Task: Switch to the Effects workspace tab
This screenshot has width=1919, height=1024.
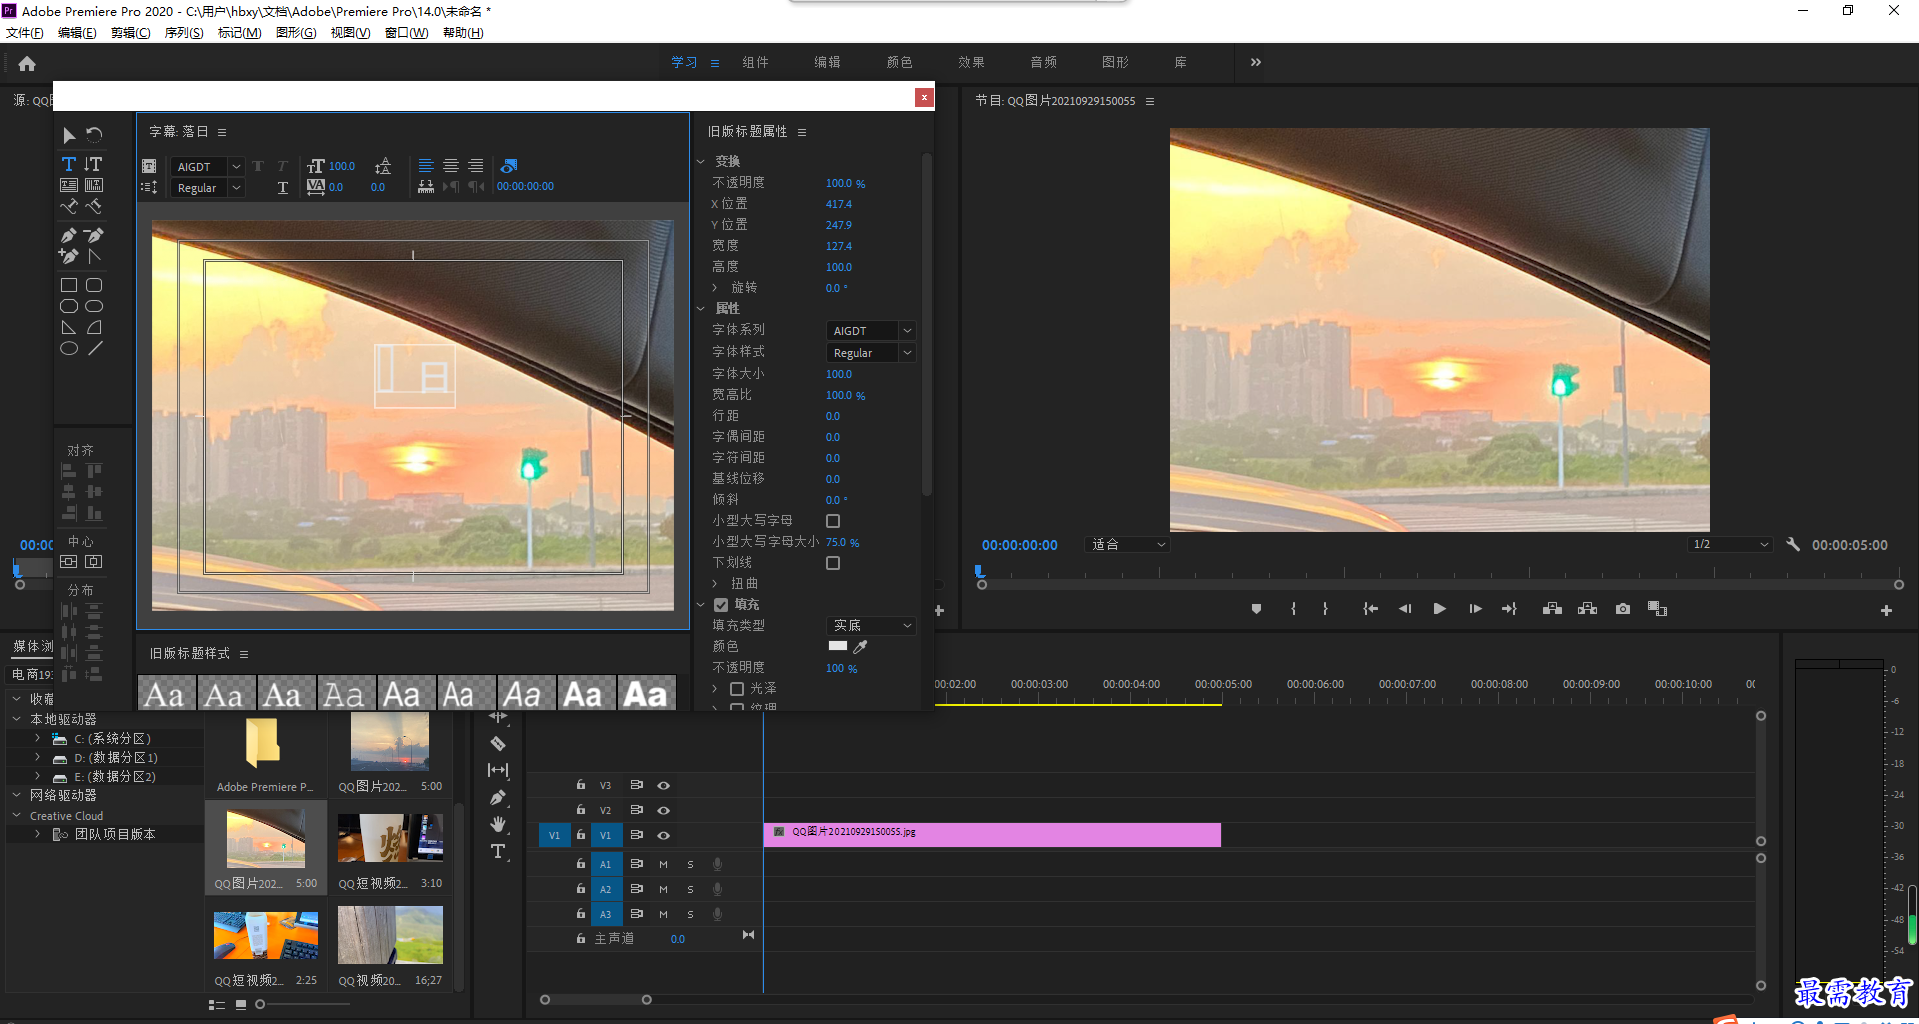Action: pyautogui.click(x=971, y=63)
